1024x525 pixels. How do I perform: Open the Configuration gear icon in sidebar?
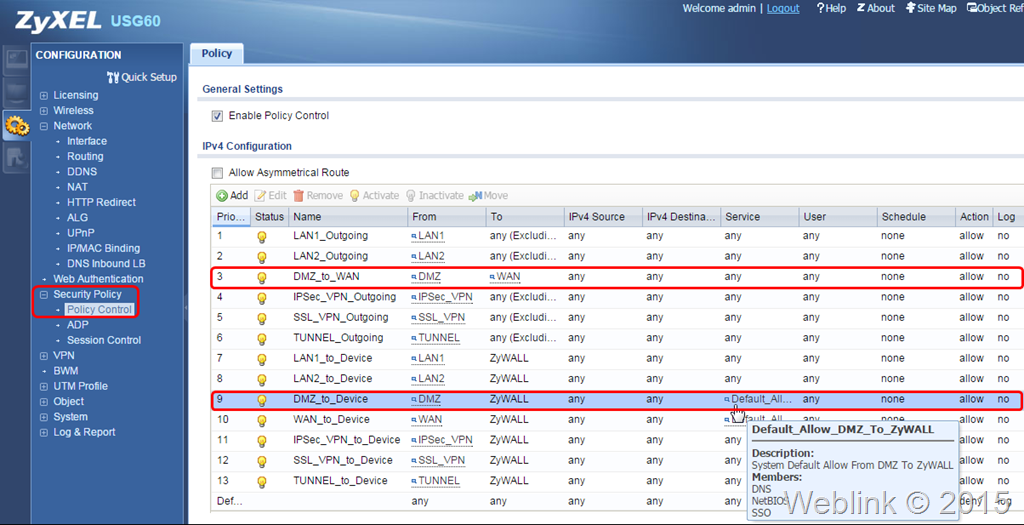pyautogui.click(x=16, y=125)
